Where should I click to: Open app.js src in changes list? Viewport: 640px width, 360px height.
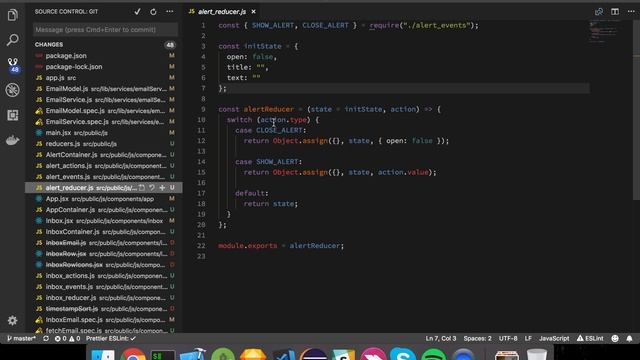click(x=104, y=78)
